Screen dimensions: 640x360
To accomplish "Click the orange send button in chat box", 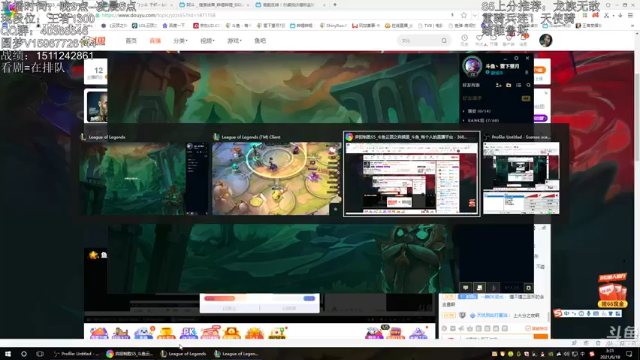I will [x=540, y=337].
